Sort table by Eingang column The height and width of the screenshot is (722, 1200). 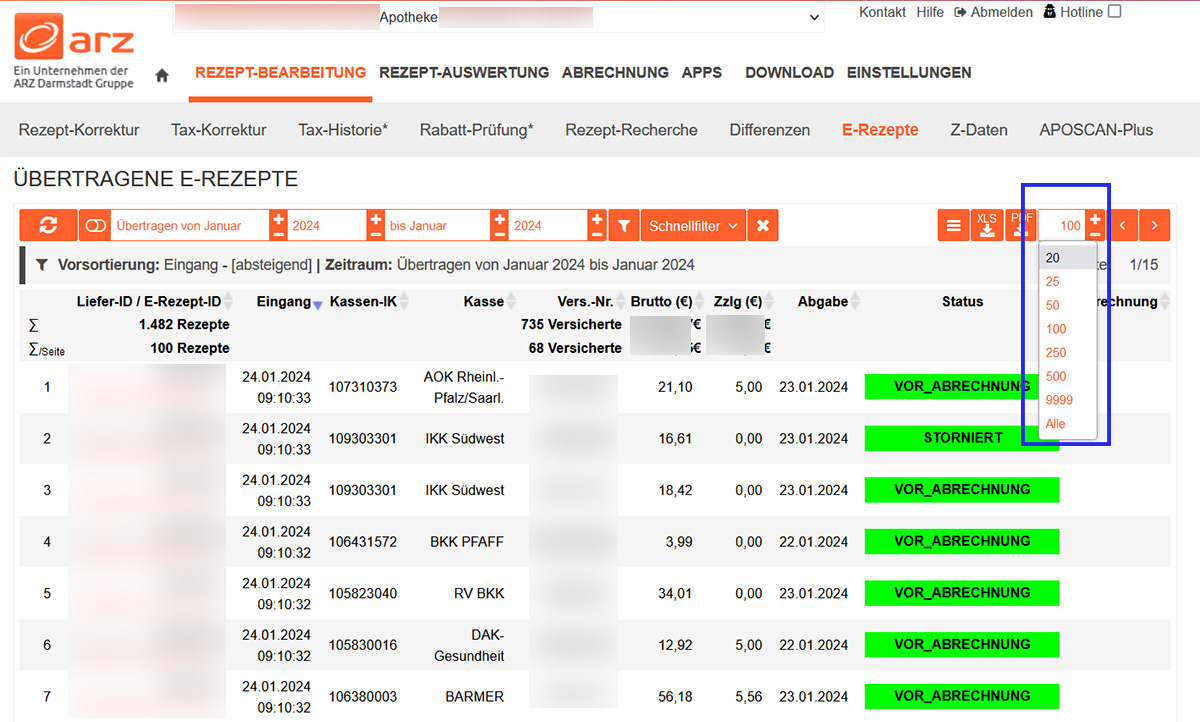[283, 302]
